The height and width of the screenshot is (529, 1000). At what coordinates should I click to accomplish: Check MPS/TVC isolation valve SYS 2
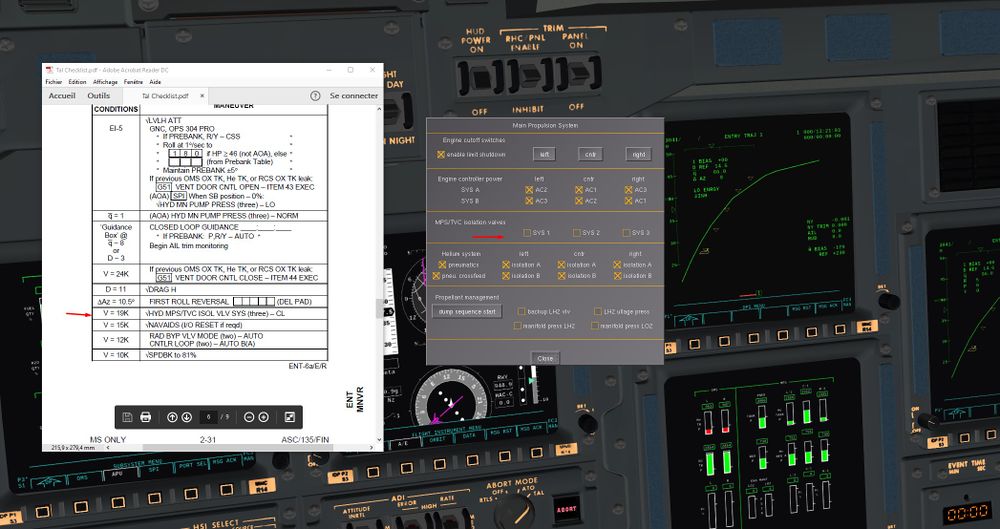coord(577,232)
